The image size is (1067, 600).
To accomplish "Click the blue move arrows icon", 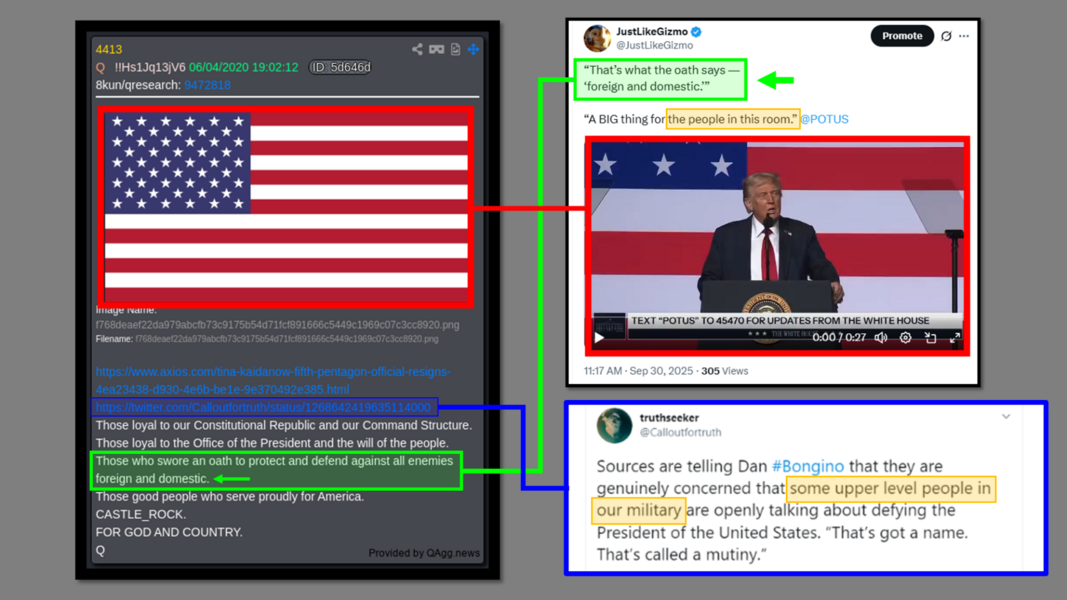I will point(474,49).
